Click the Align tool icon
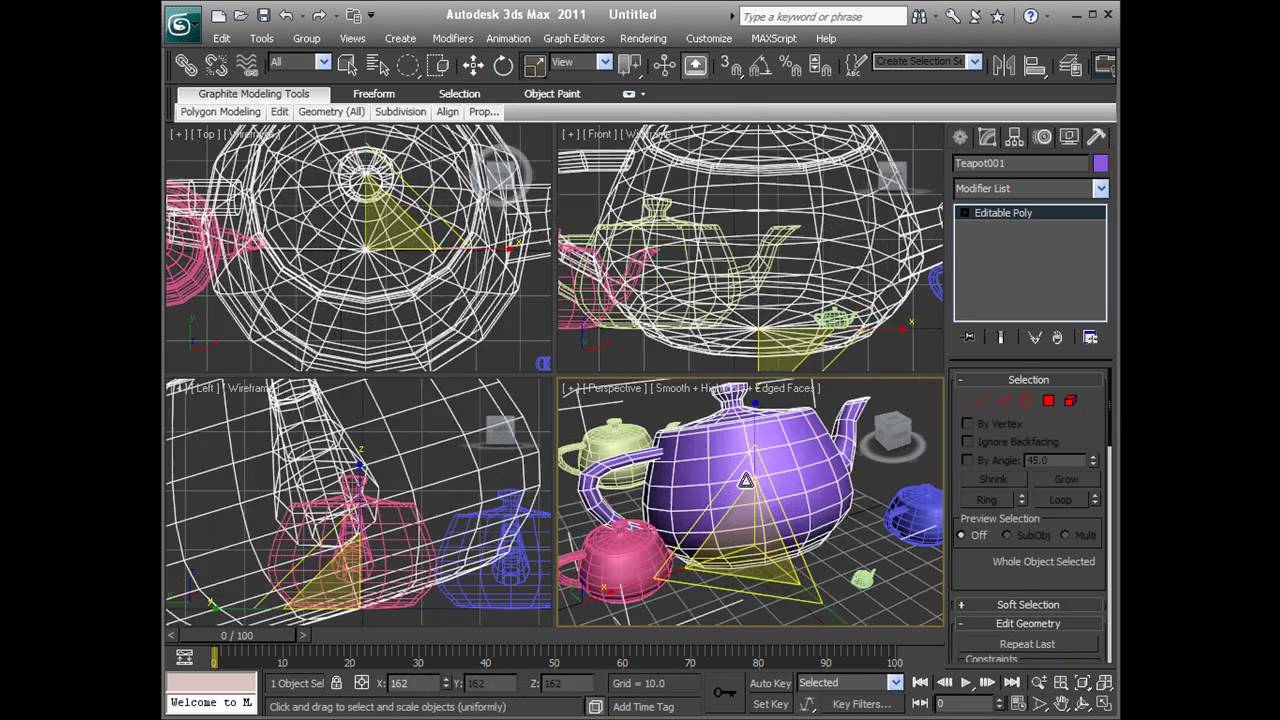 pos(1035,65)
